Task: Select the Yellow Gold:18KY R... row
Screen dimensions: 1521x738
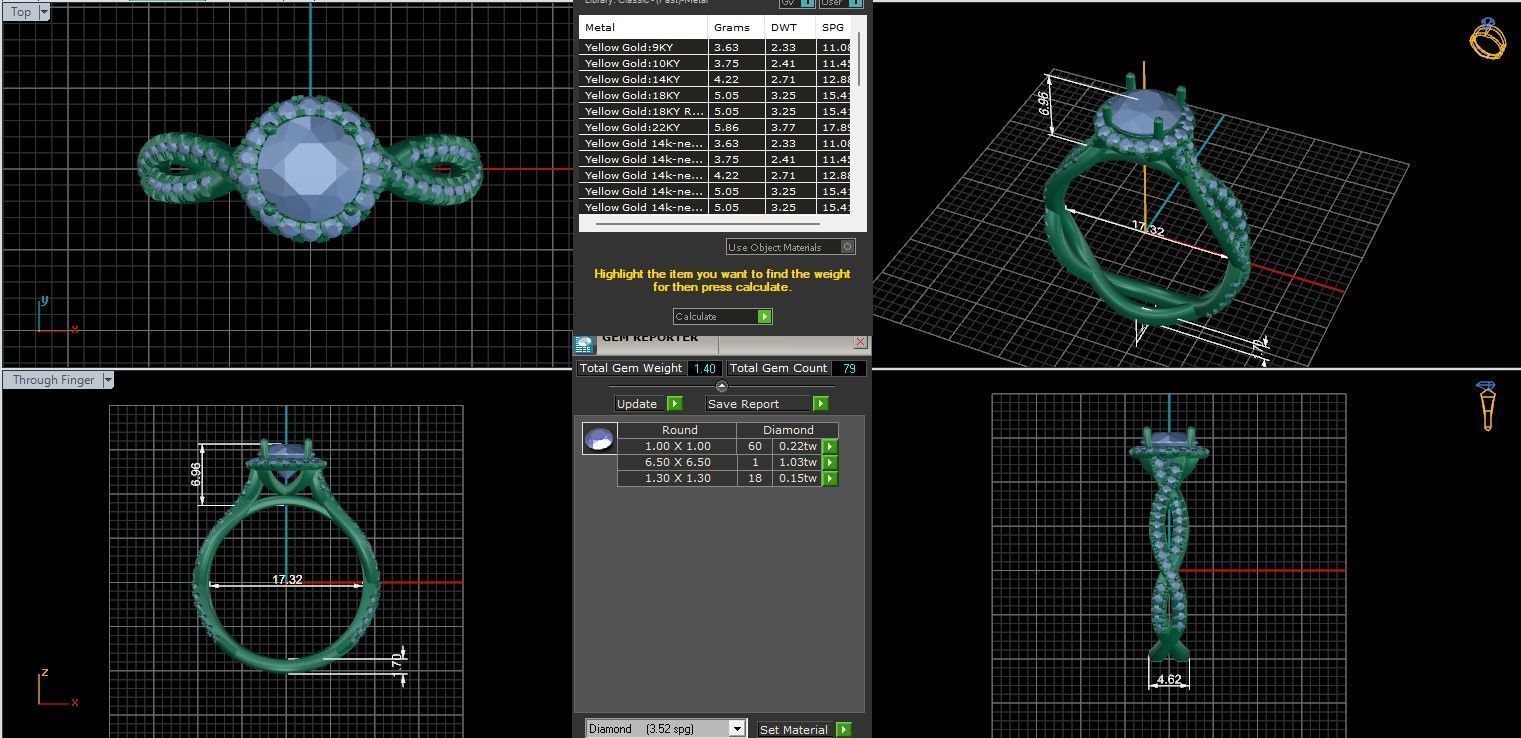Action: [715, 111]
